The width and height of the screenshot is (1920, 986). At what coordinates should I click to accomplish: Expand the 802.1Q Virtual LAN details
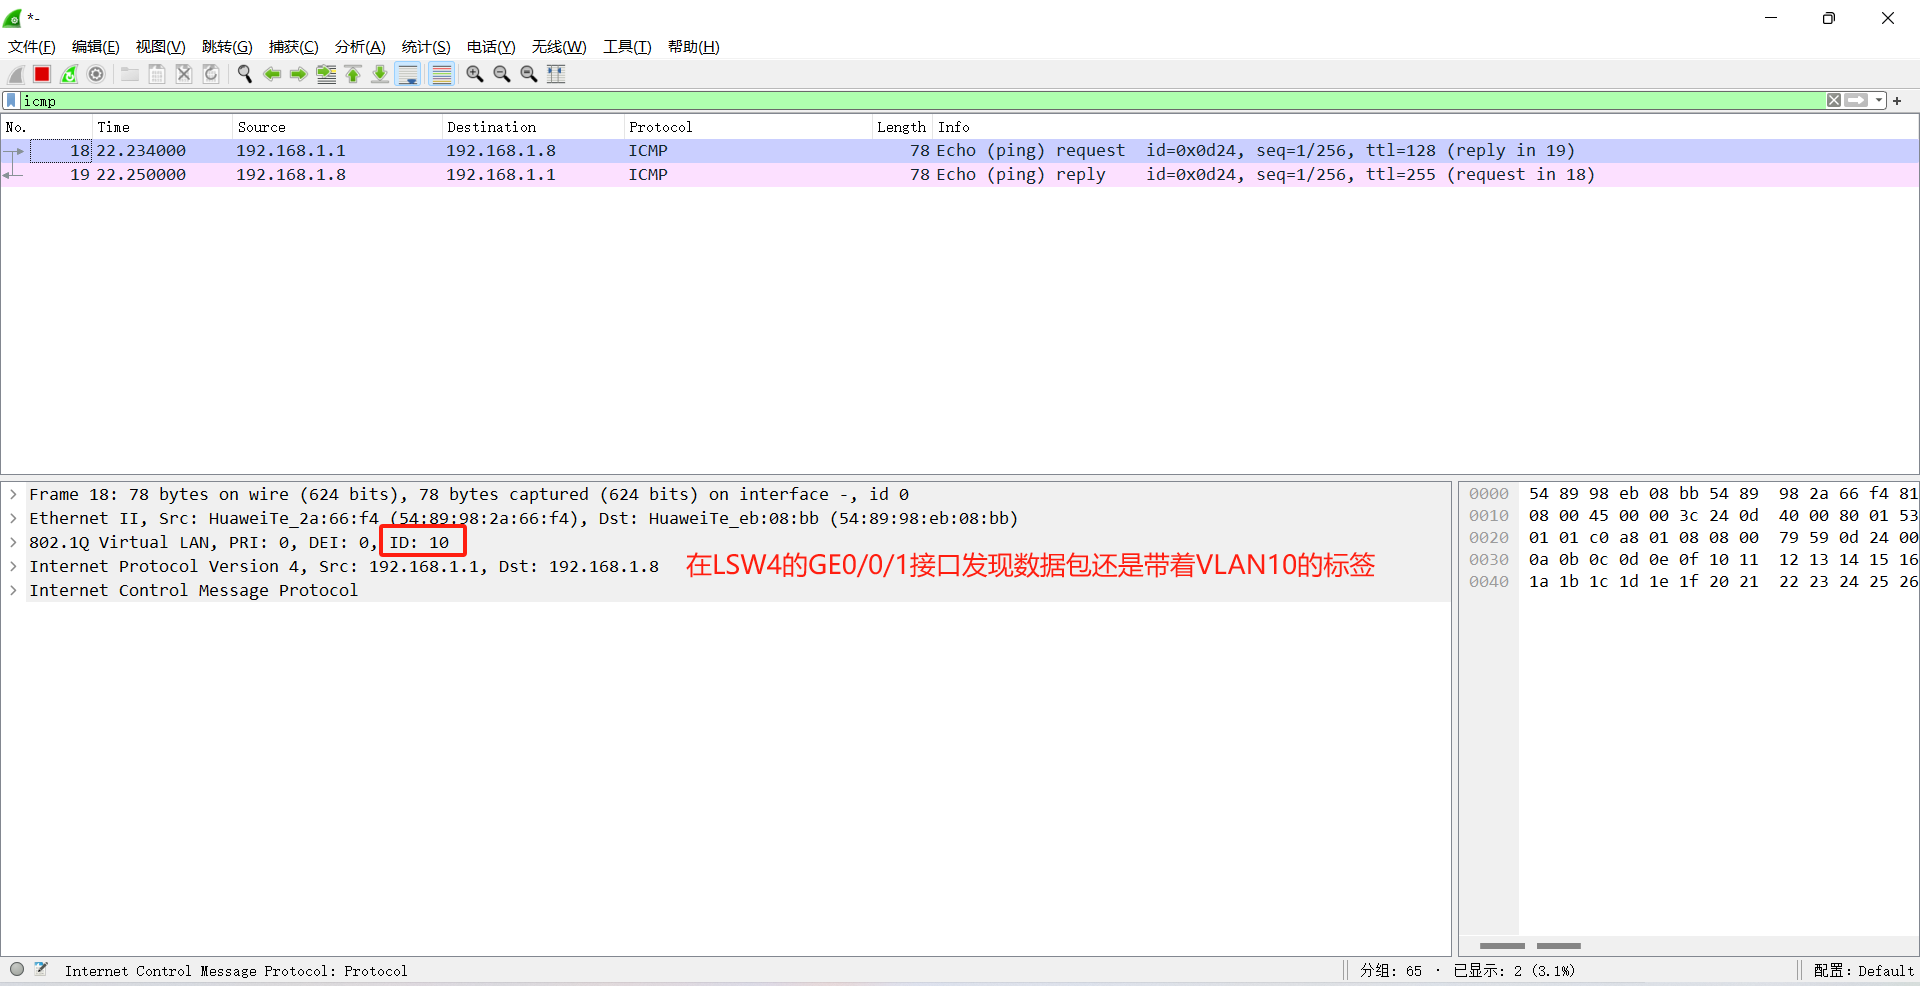pos(13,543)
